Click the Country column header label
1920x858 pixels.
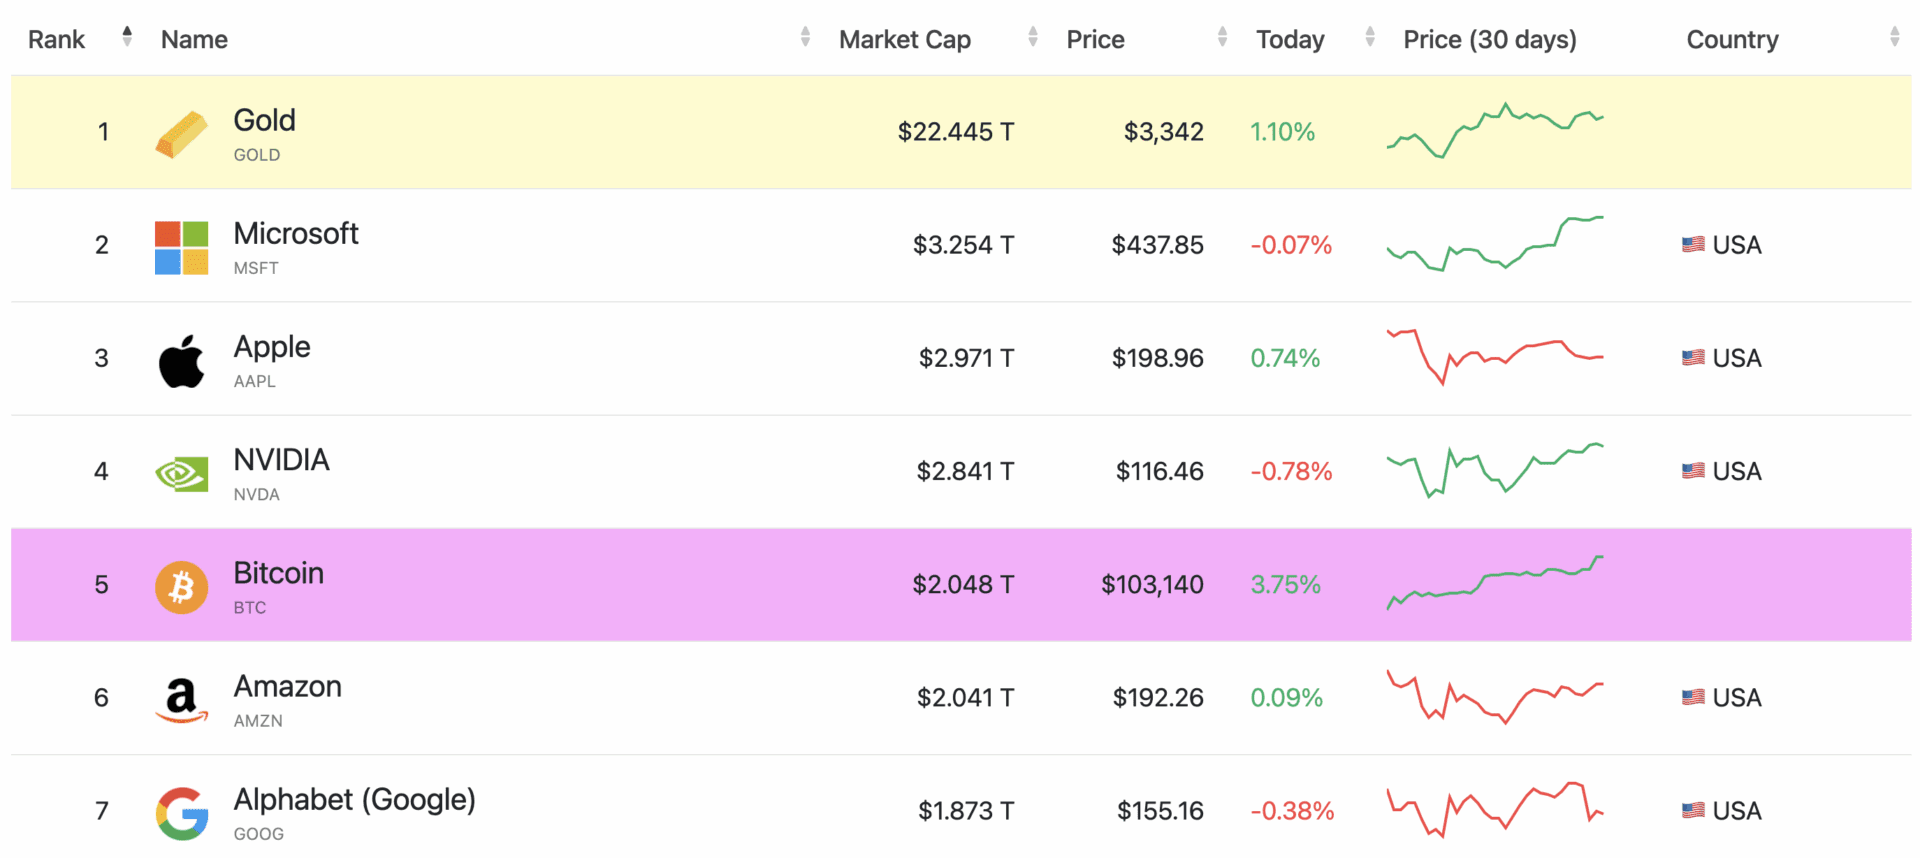tap(1732, 40)
